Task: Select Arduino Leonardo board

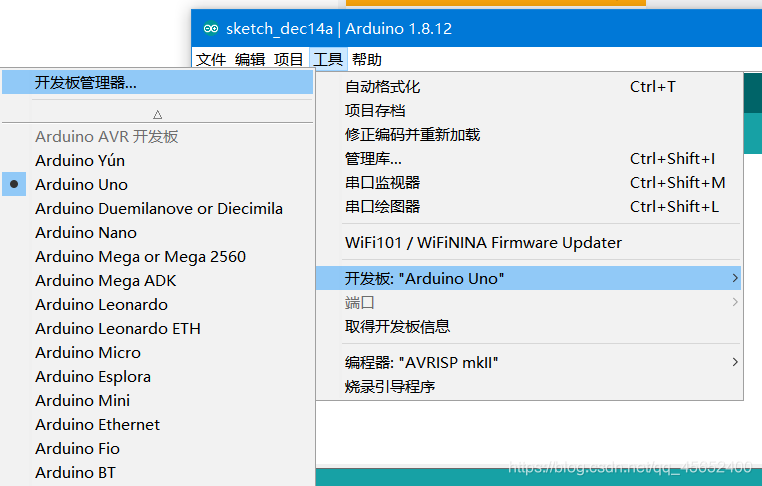Action: pos(157,304)
